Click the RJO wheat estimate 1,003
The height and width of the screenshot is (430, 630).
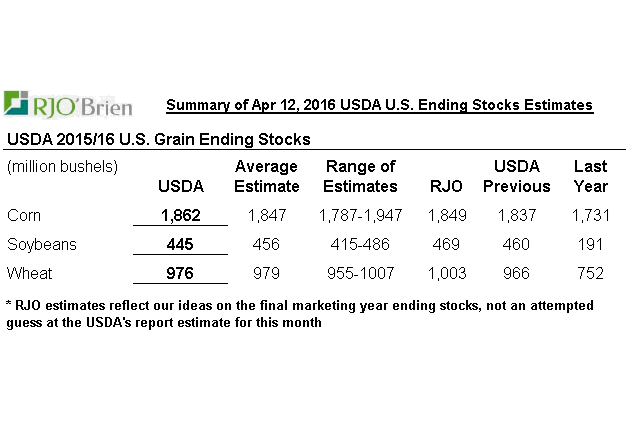click(446, 273)
